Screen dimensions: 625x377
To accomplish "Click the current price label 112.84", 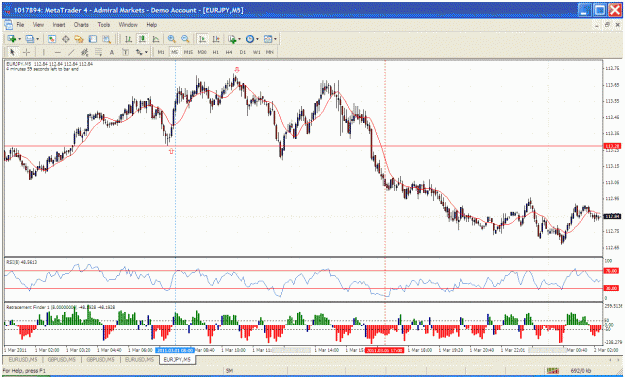I will click(612, 216).
